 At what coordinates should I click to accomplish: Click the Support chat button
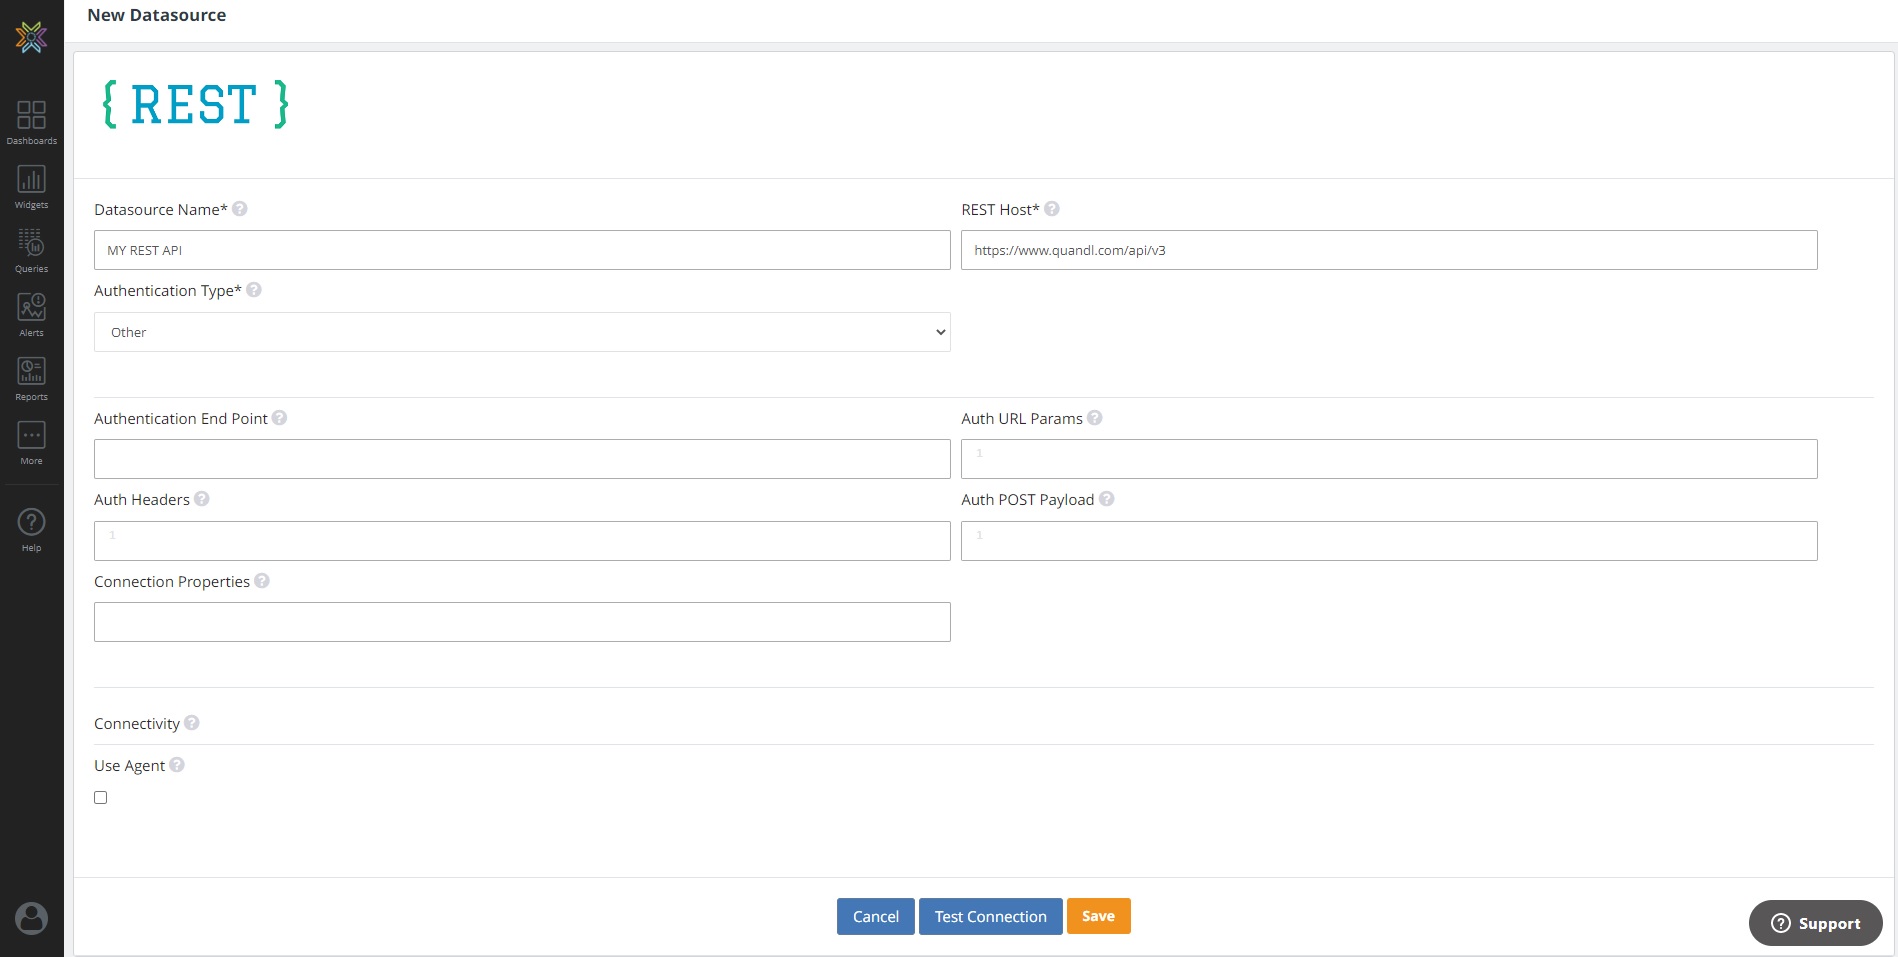(x=1815, y=923)
